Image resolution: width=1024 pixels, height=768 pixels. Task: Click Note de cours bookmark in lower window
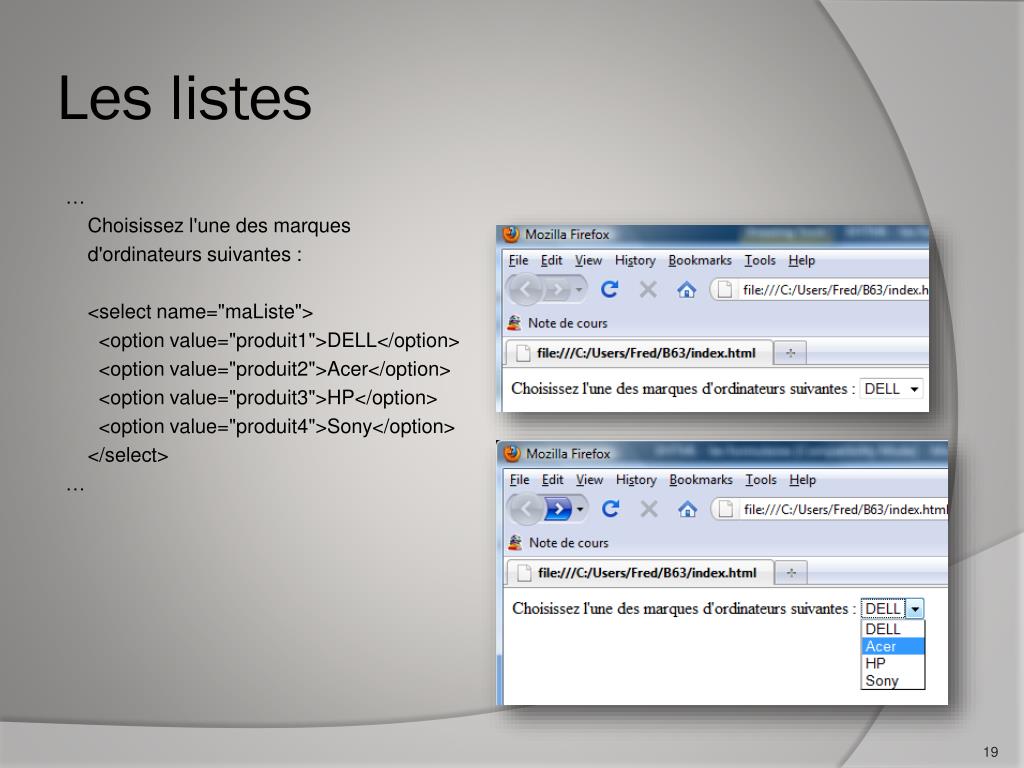pos(559,542)
